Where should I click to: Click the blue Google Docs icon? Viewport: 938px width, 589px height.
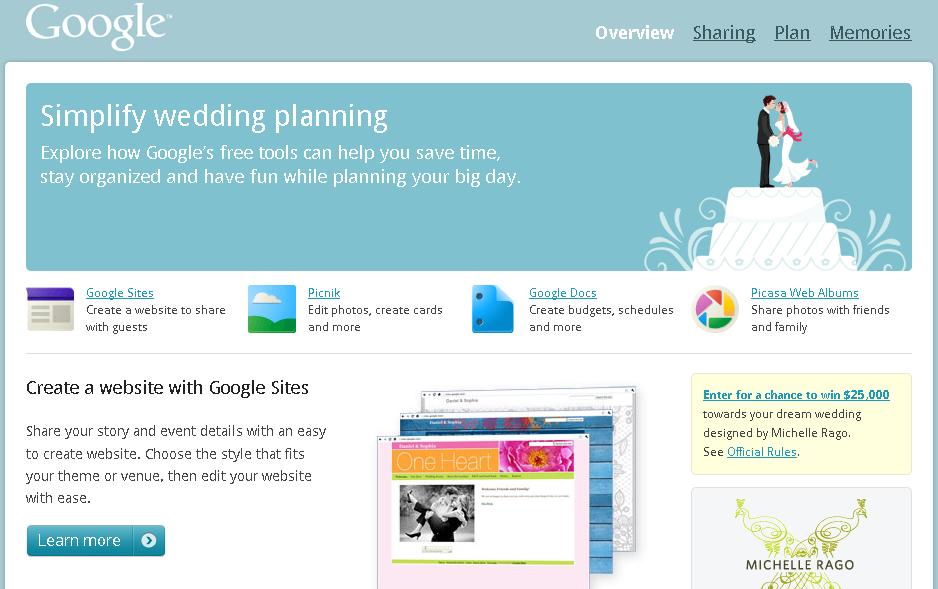coord(492,309)
